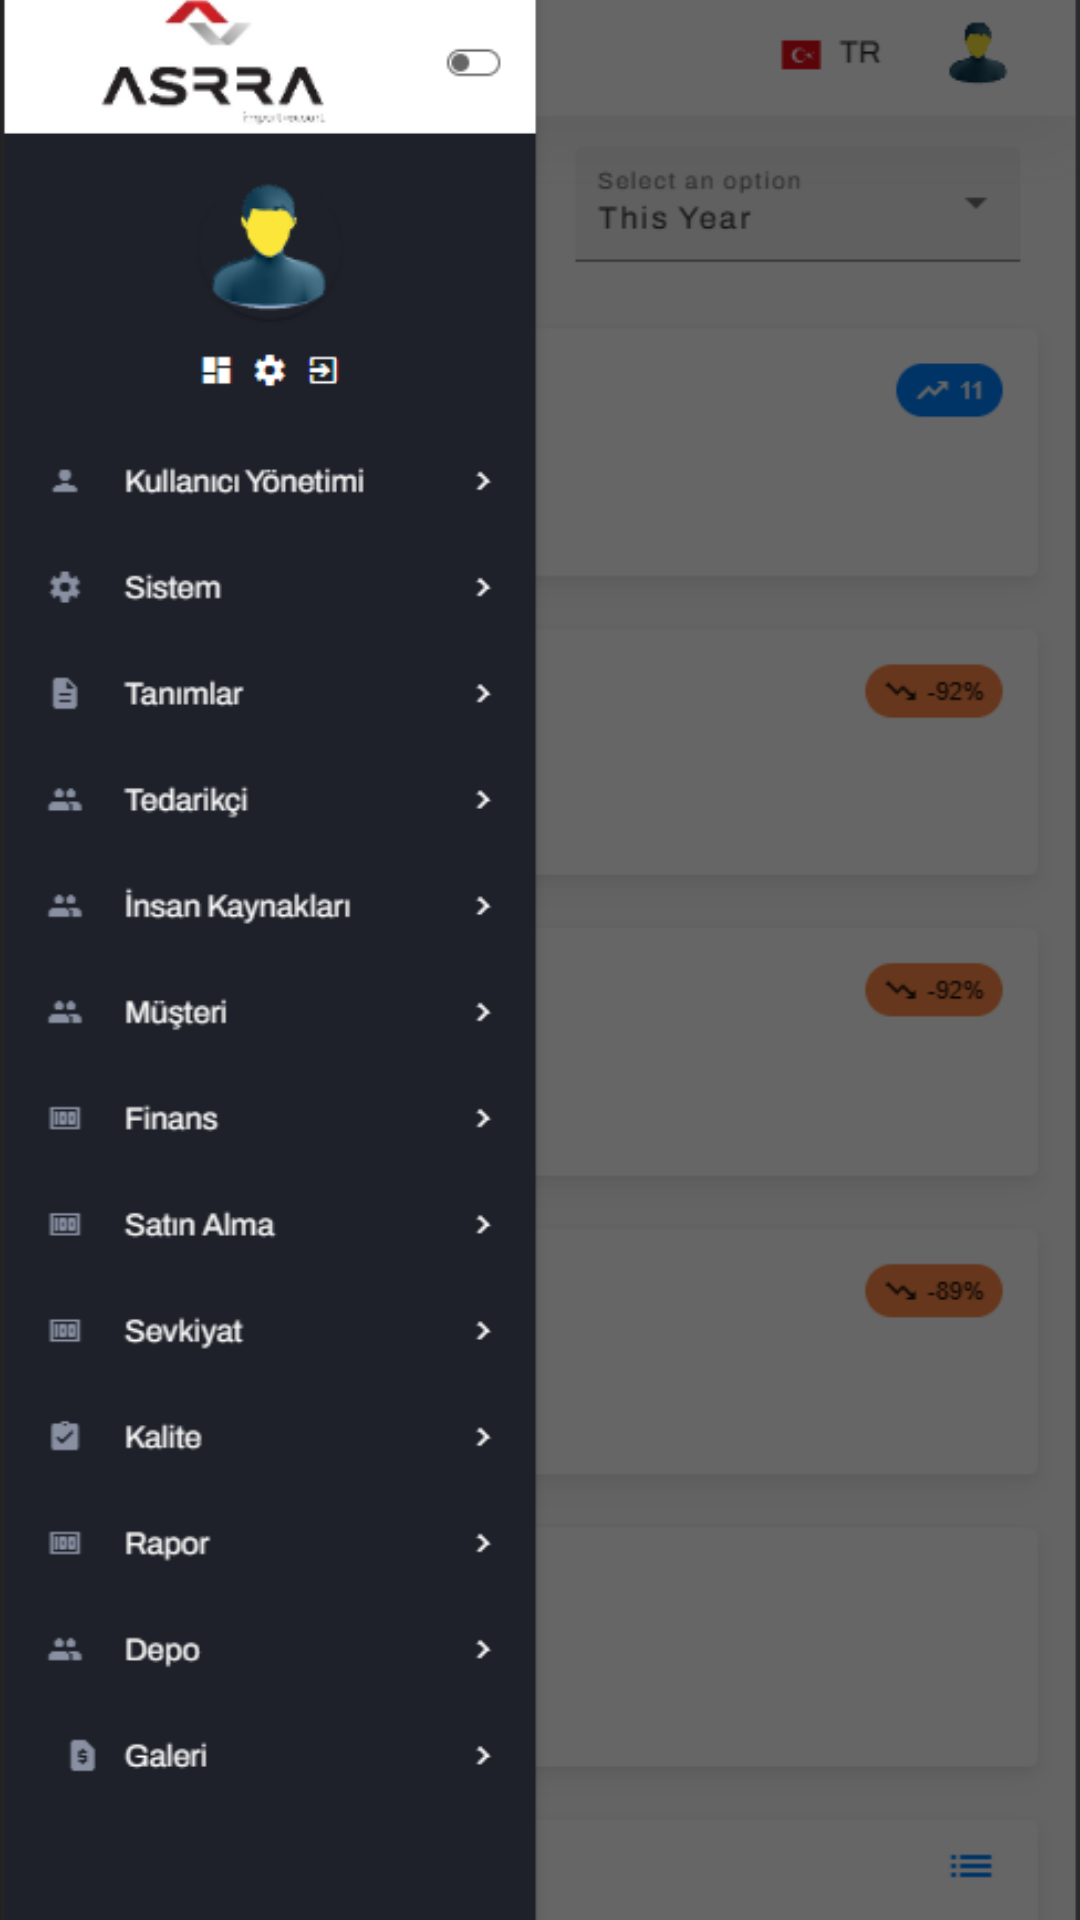This screenshot has height=1920, width=1080.
Task: Open the Satın Alma menu item
Action: pos(199,1225)
